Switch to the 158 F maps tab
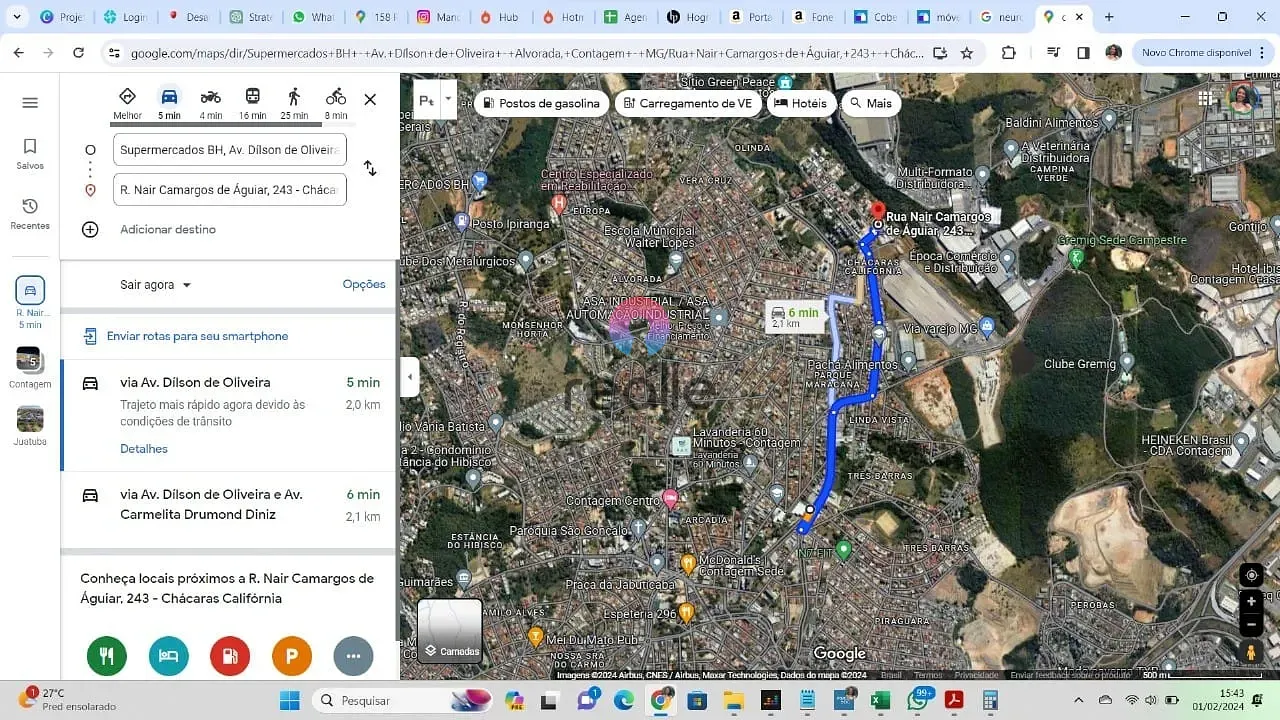This screenshot has height=720, width=1280. [x=375, y=17]
